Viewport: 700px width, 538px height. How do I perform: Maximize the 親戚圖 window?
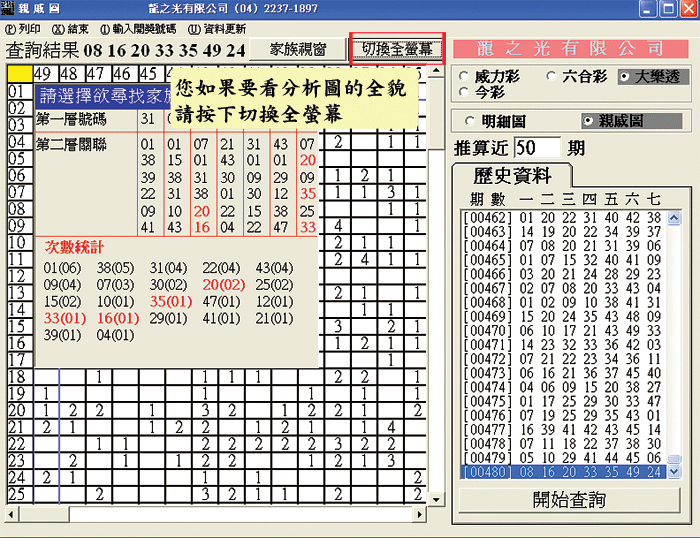tap(668, 9)
